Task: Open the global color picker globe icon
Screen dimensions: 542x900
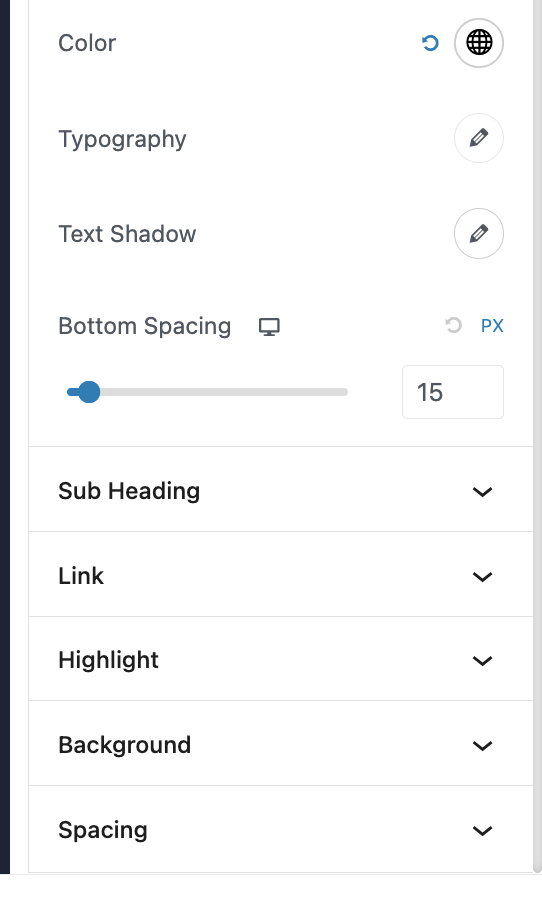Action: [479, 43]
